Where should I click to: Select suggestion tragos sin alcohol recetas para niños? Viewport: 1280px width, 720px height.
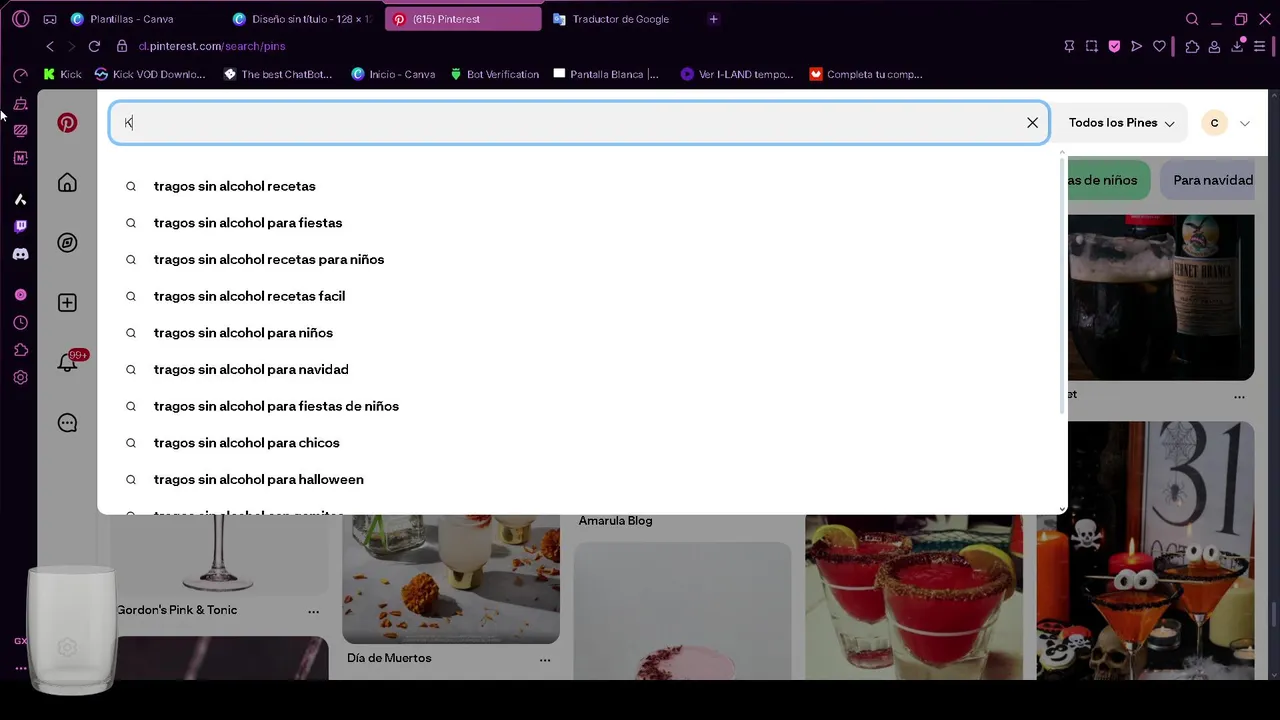click(x=269, y=259)
